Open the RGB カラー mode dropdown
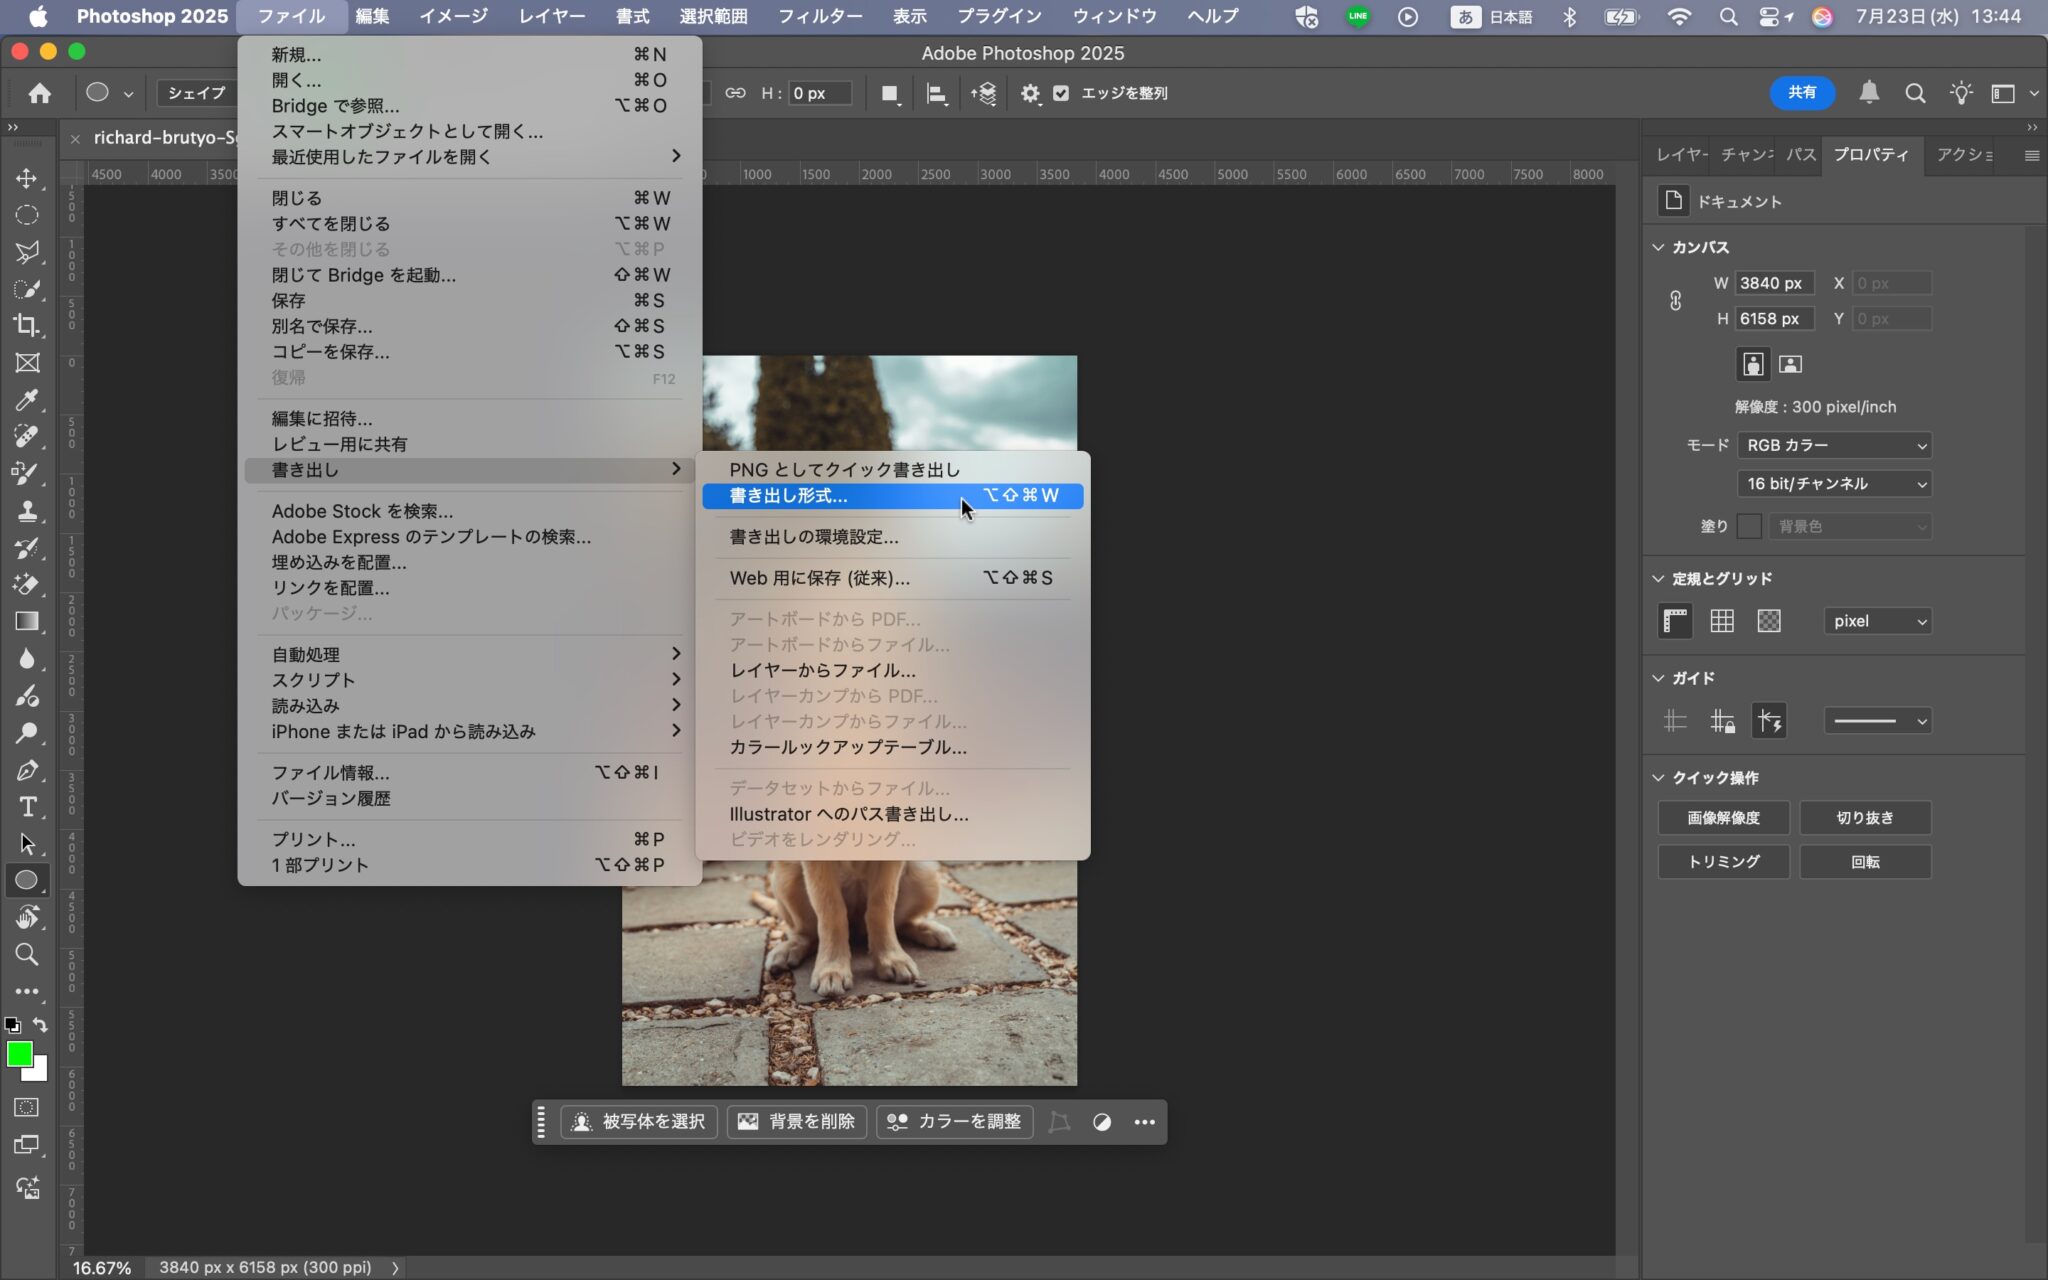The height and width of the screenshot is (1280, 2048). tap(1834, 445)
